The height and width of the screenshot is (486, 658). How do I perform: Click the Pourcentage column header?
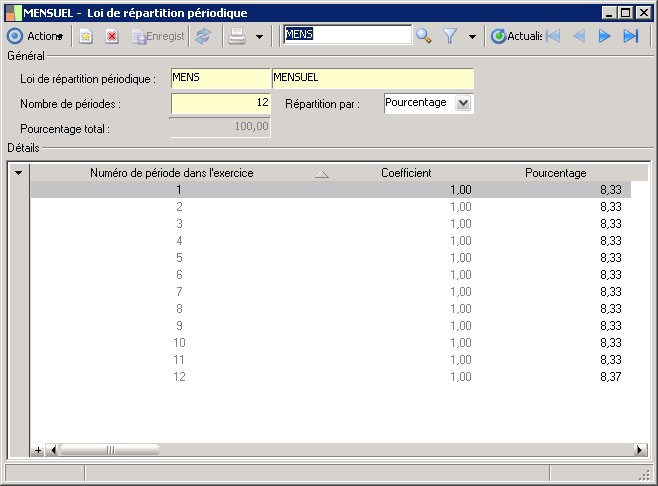point(555,173)
